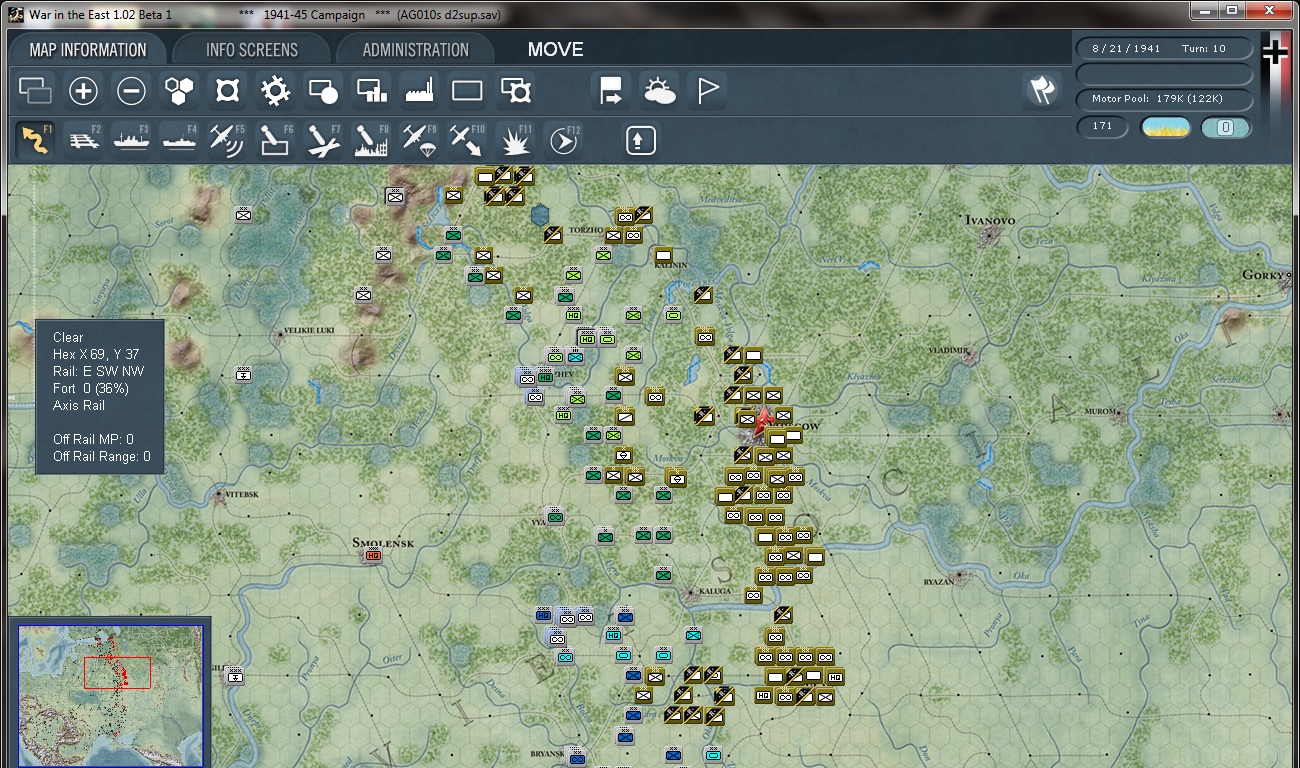The height and width of the screenshot is (768, 1300).
Task: Click the Vitebsk city label
Action: (241, 494)
